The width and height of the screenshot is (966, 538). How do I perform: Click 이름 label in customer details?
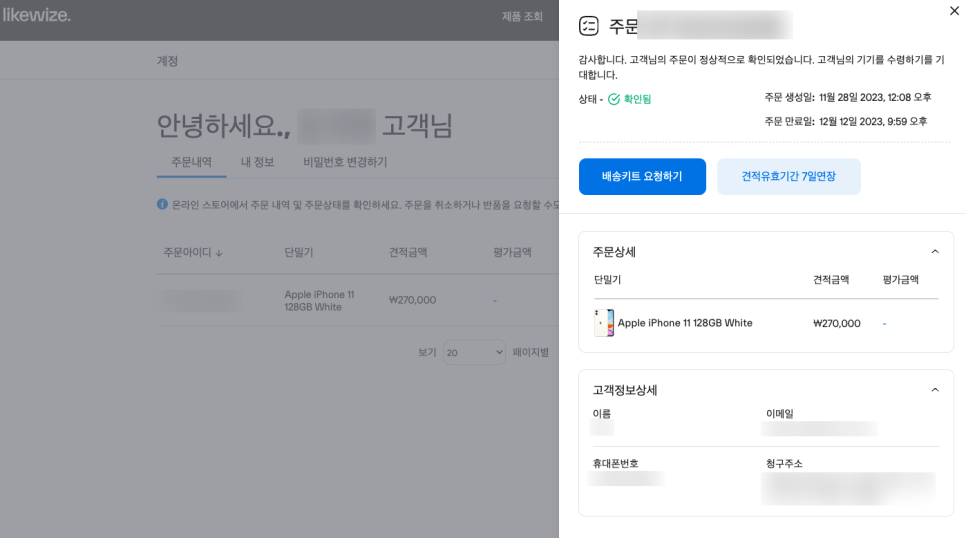tap(601, 414)
